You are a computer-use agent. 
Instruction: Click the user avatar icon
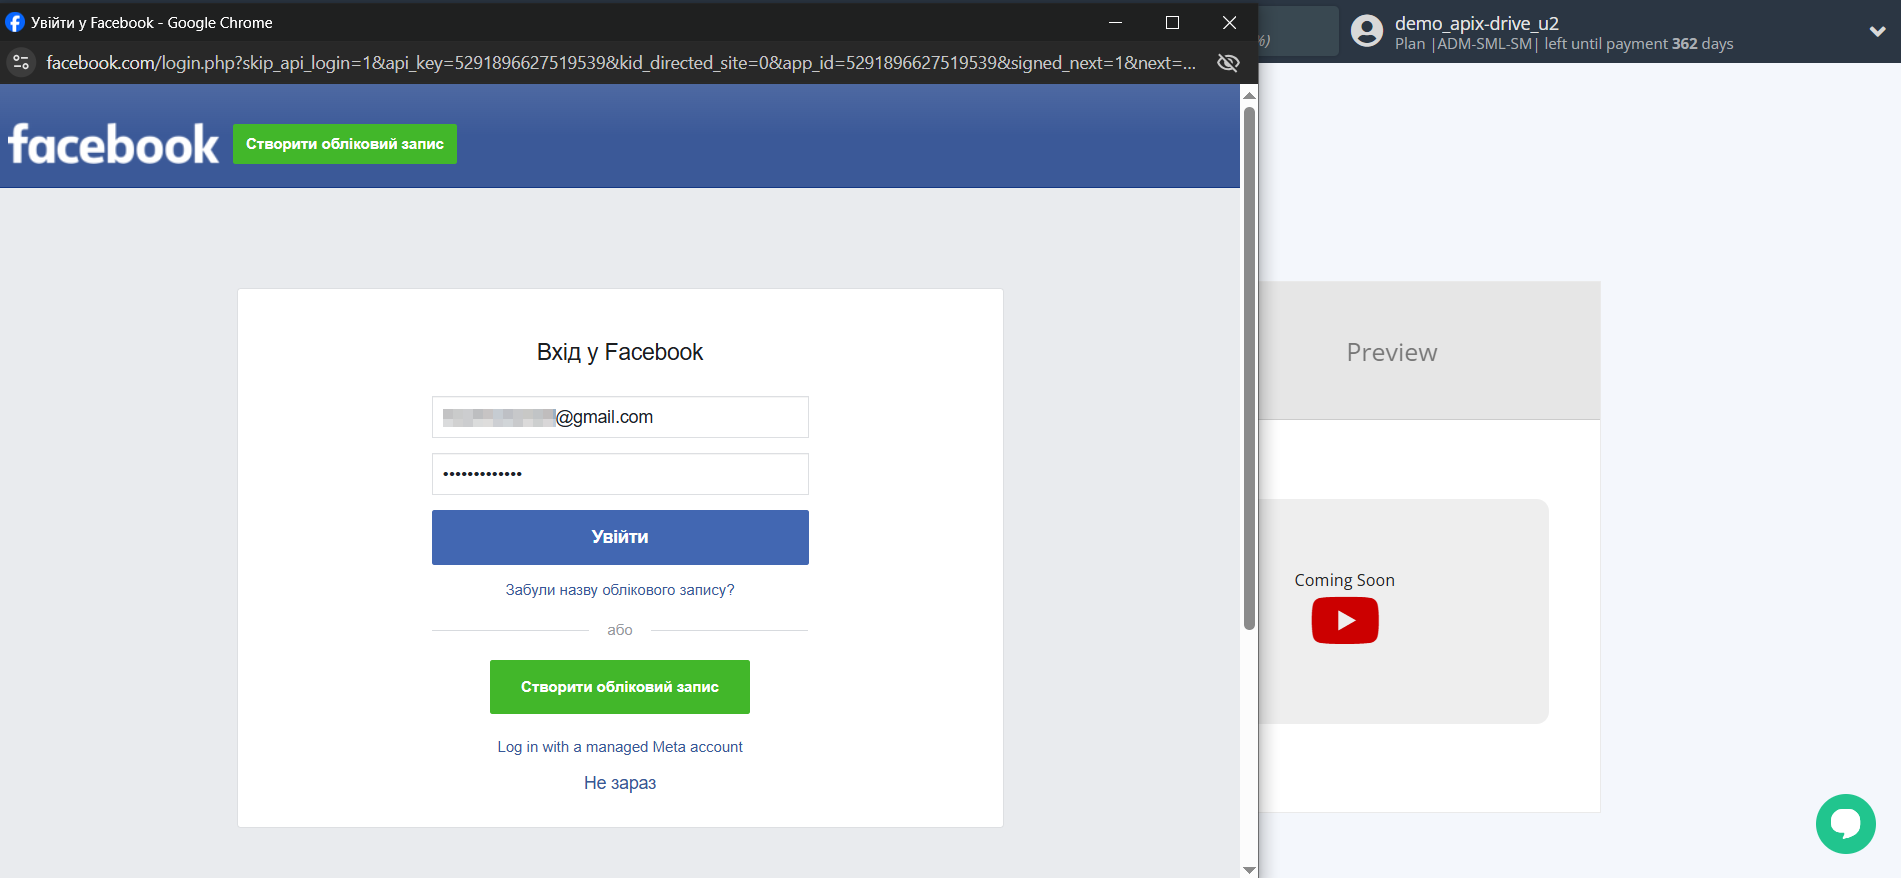pos(1366,31)
